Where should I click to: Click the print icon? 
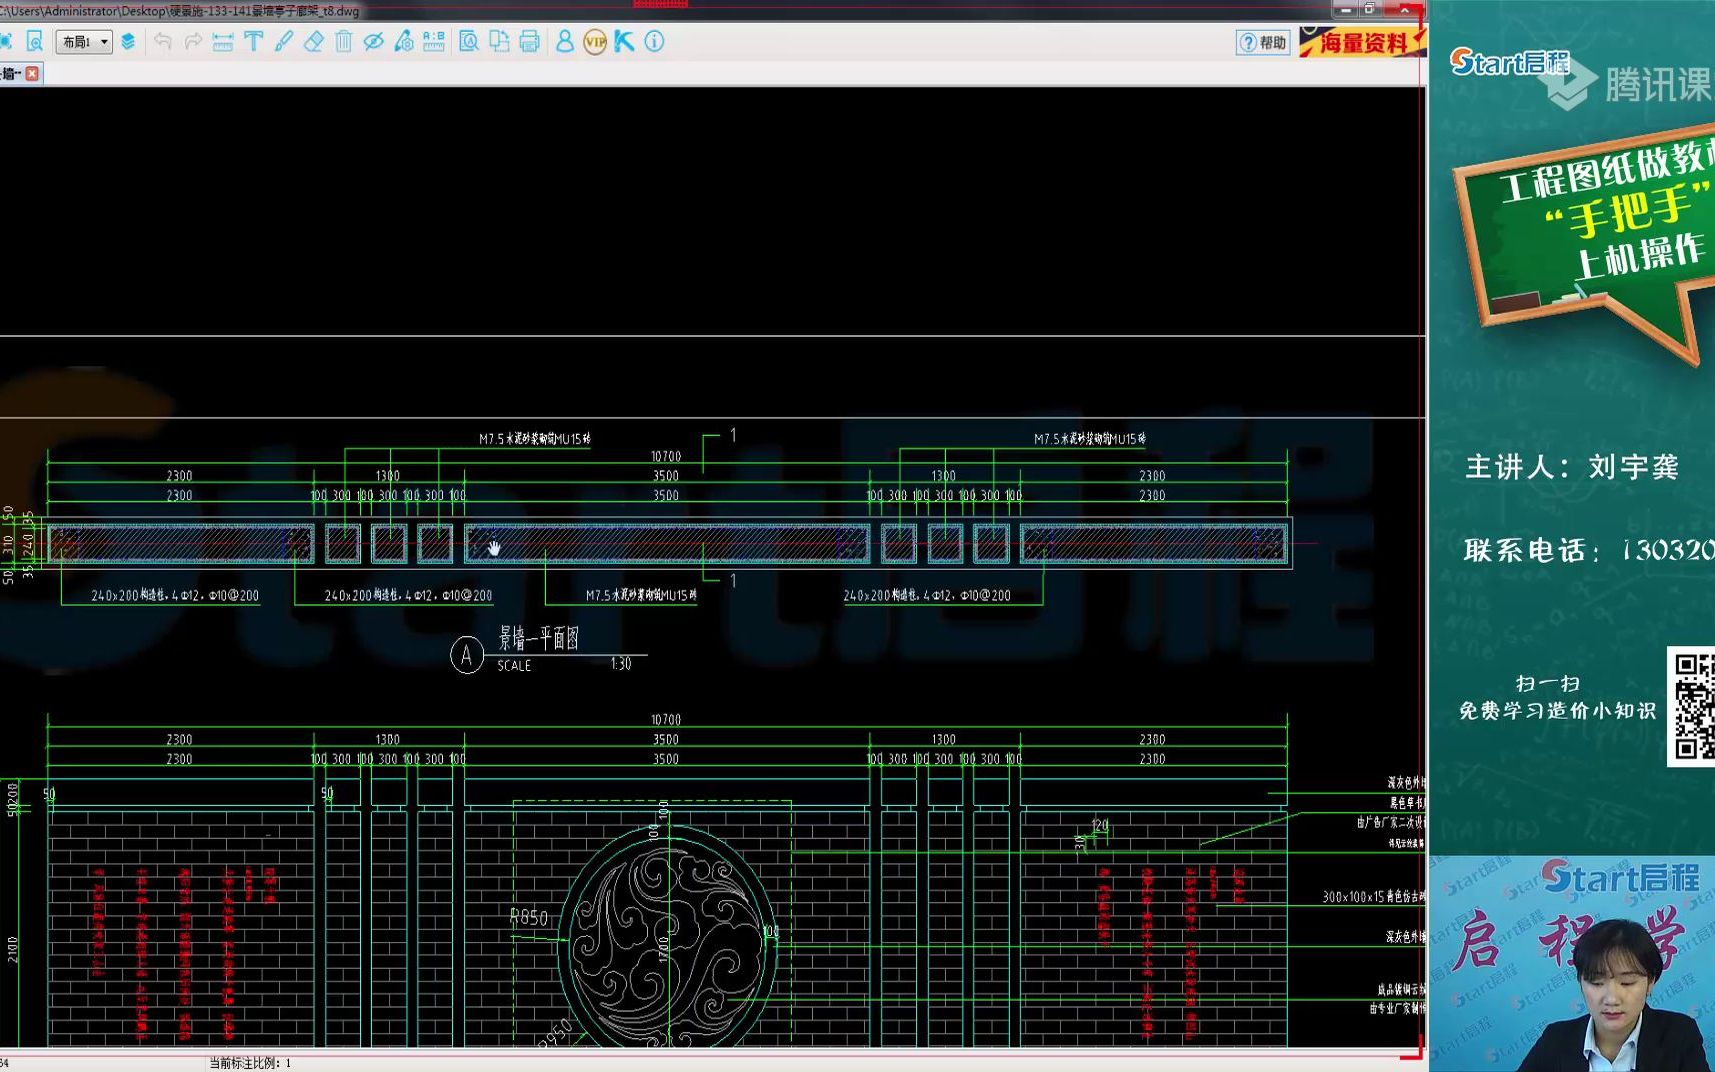(529, 42)
